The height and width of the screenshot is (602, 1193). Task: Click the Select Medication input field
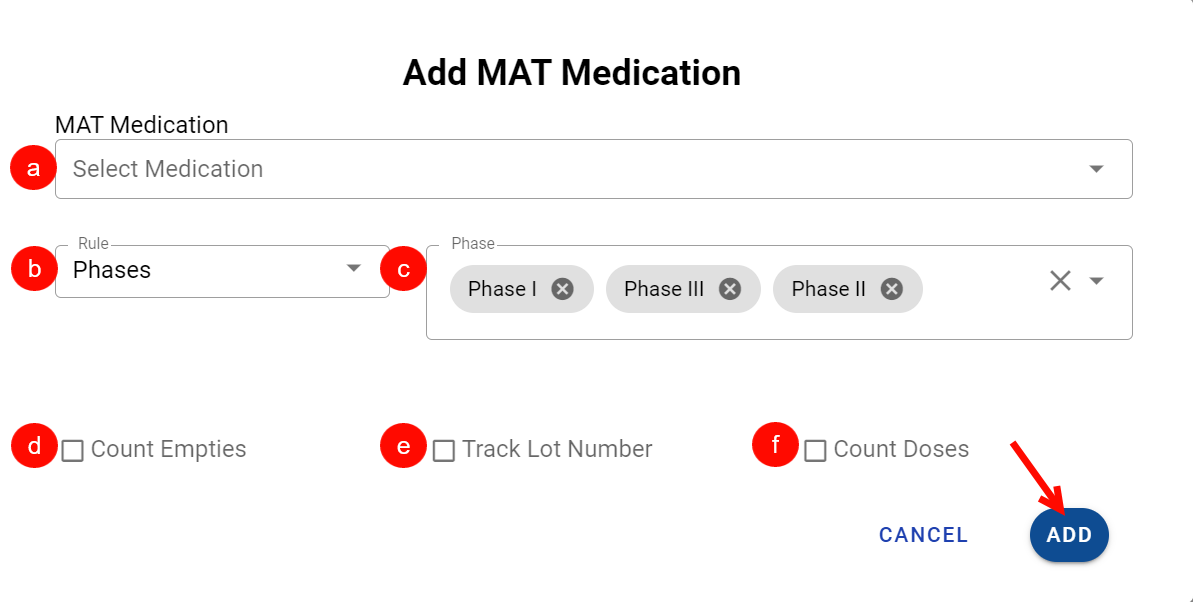click(x=560, y=169)
